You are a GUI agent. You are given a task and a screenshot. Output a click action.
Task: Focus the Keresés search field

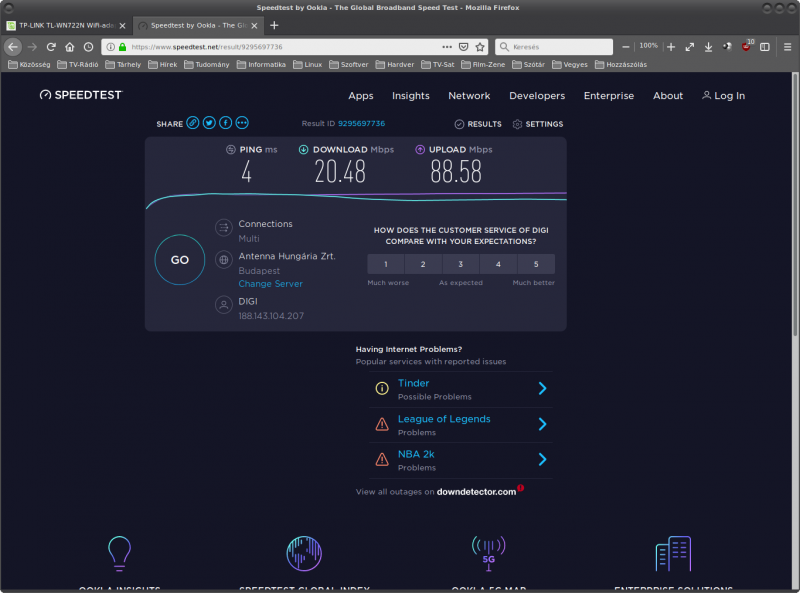tap(554, 47)
